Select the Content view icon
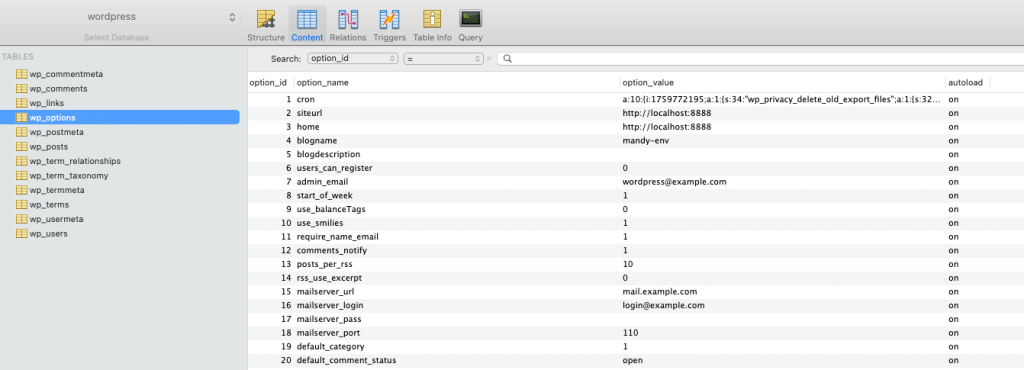 point(307,19)
